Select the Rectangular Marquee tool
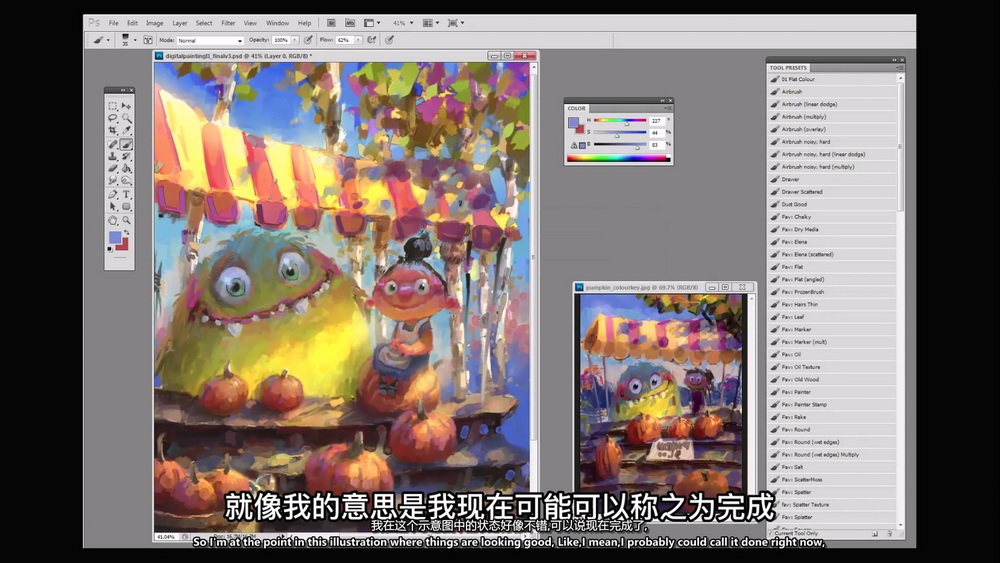Image resolution: width=1000 pixels, height=563 pixels. (x=113, y=106)
